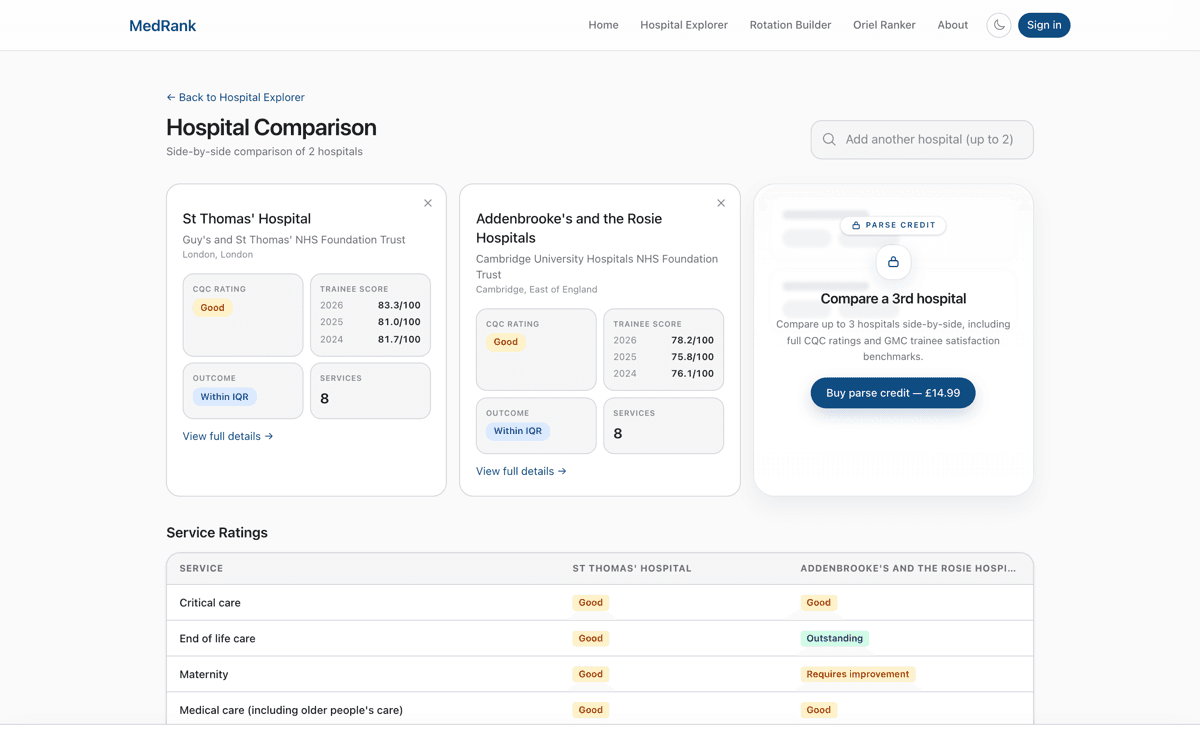Click the Sign in button

click(x=1044, y=25)
